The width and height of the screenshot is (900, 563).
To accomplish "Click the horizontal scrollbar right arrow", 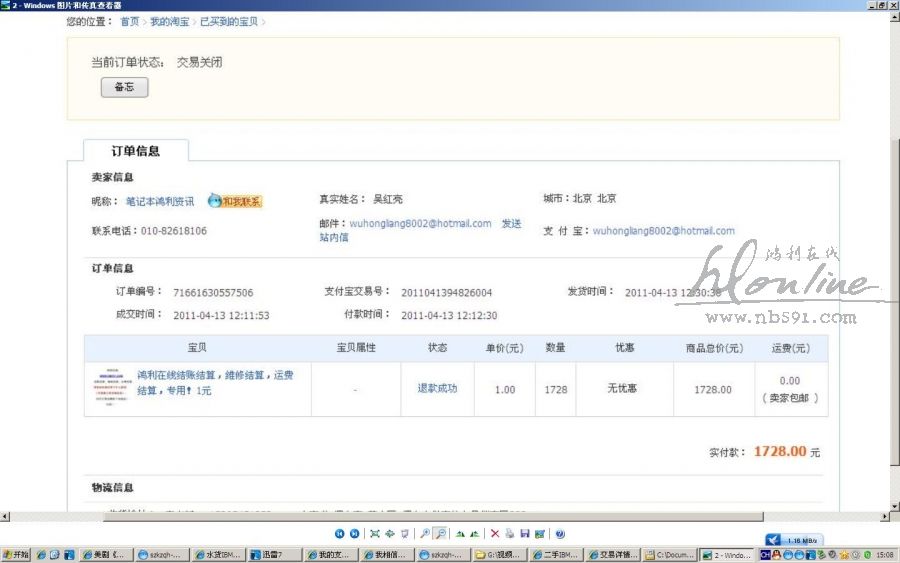I will 883,516.
